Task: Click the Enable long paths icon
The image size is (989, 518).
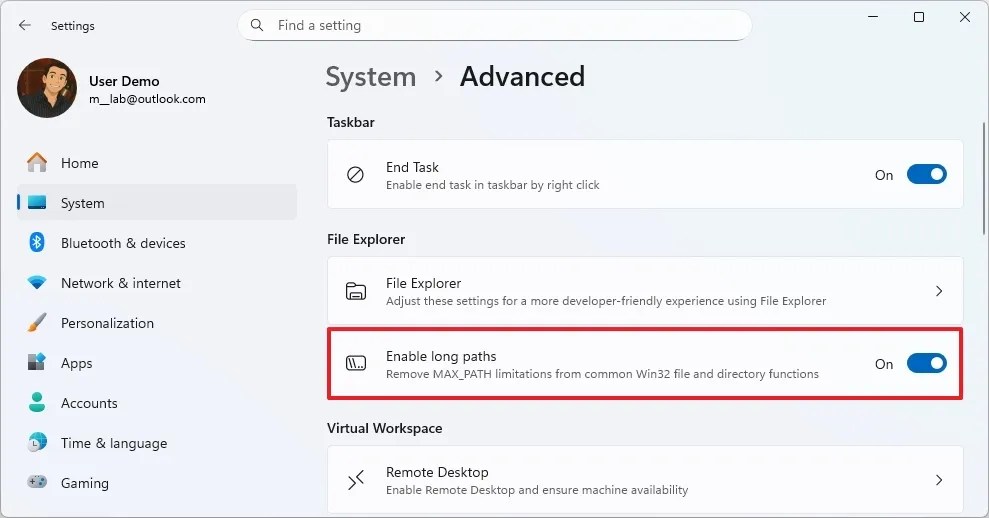Action: pyautogui.click(x=356, y=363)
